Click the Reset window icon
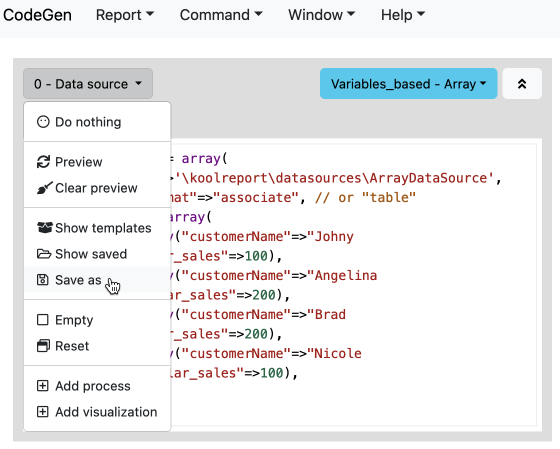Image resolution: width=560 pixels, height=449 pixels. [x=43, y=346]
